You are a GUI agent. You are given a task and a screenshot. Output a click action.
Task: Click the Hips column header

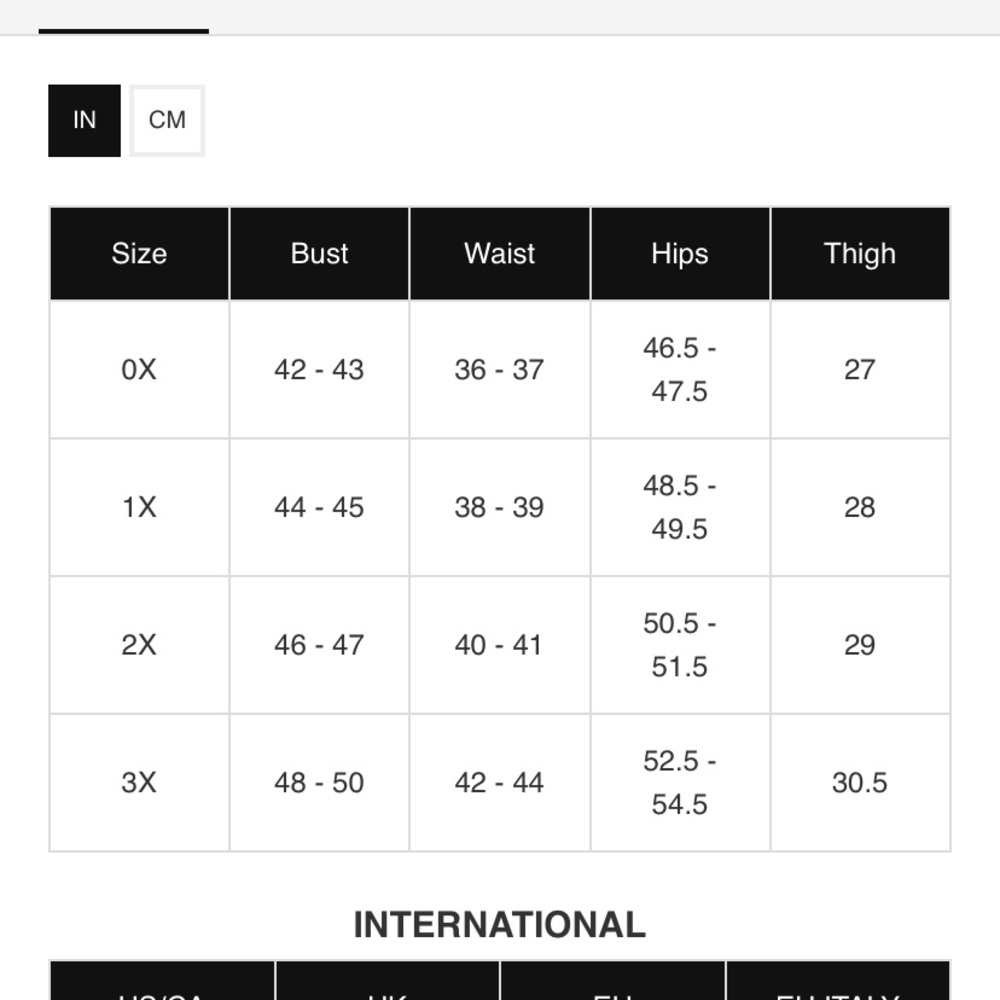(680, 253)
